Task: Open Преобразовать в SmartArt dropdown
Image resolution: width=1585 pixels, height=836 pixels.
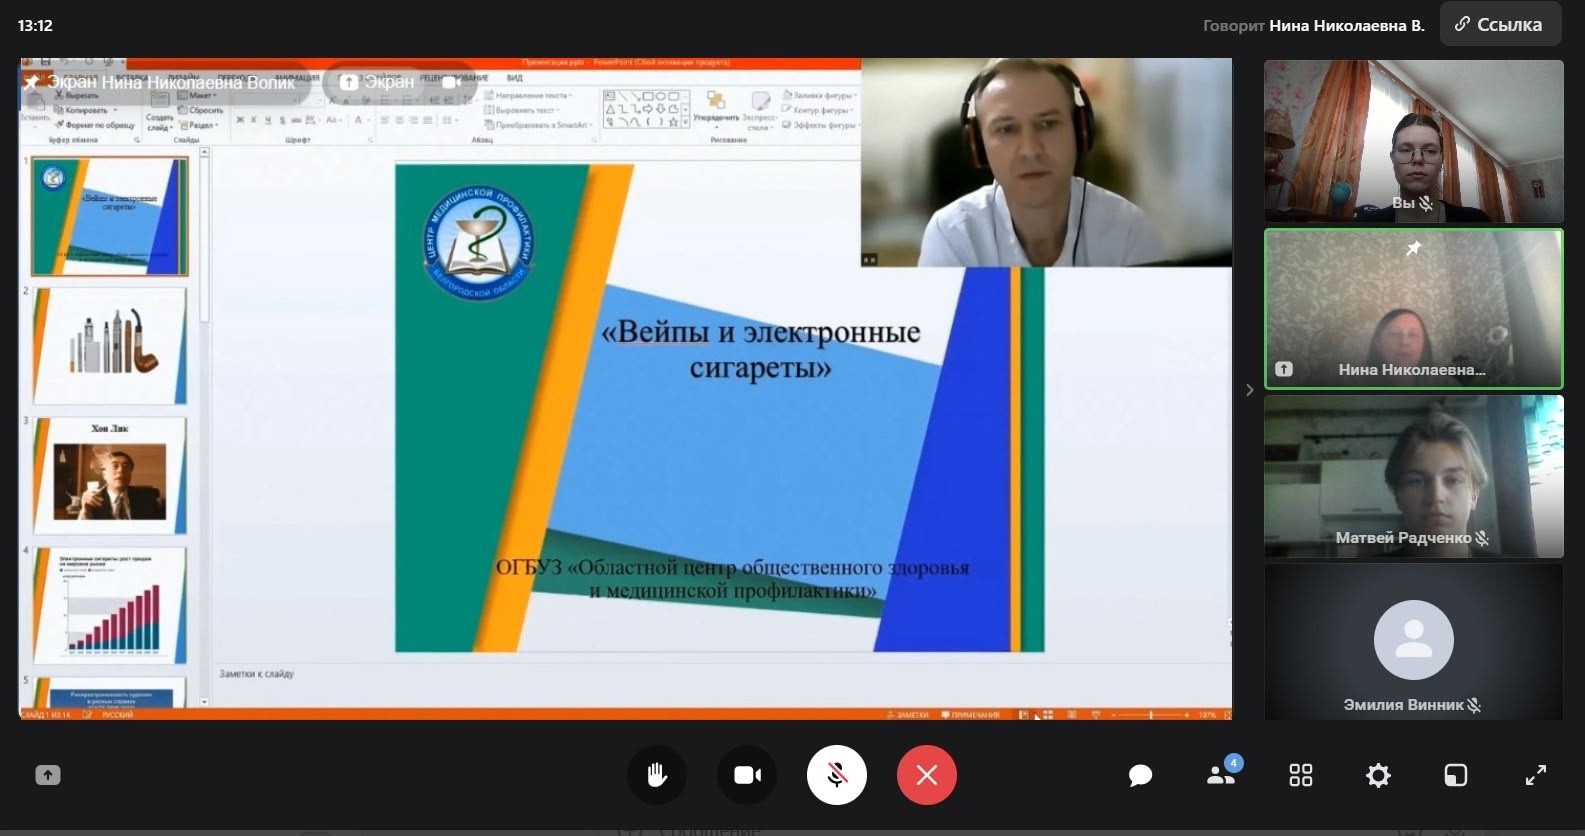Action: click(x=538, y=125)
